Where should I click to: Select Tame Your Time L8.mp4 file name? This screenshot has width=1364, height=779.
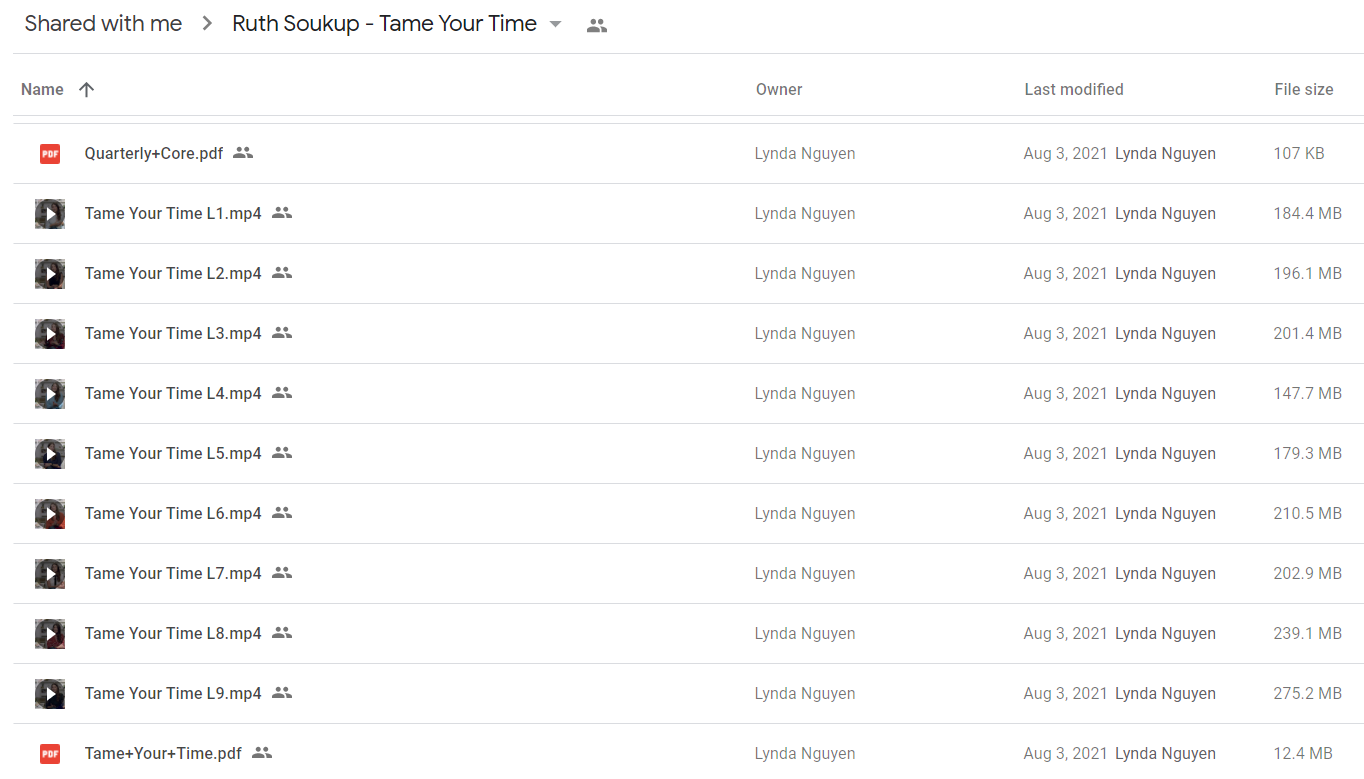(173, 634)
